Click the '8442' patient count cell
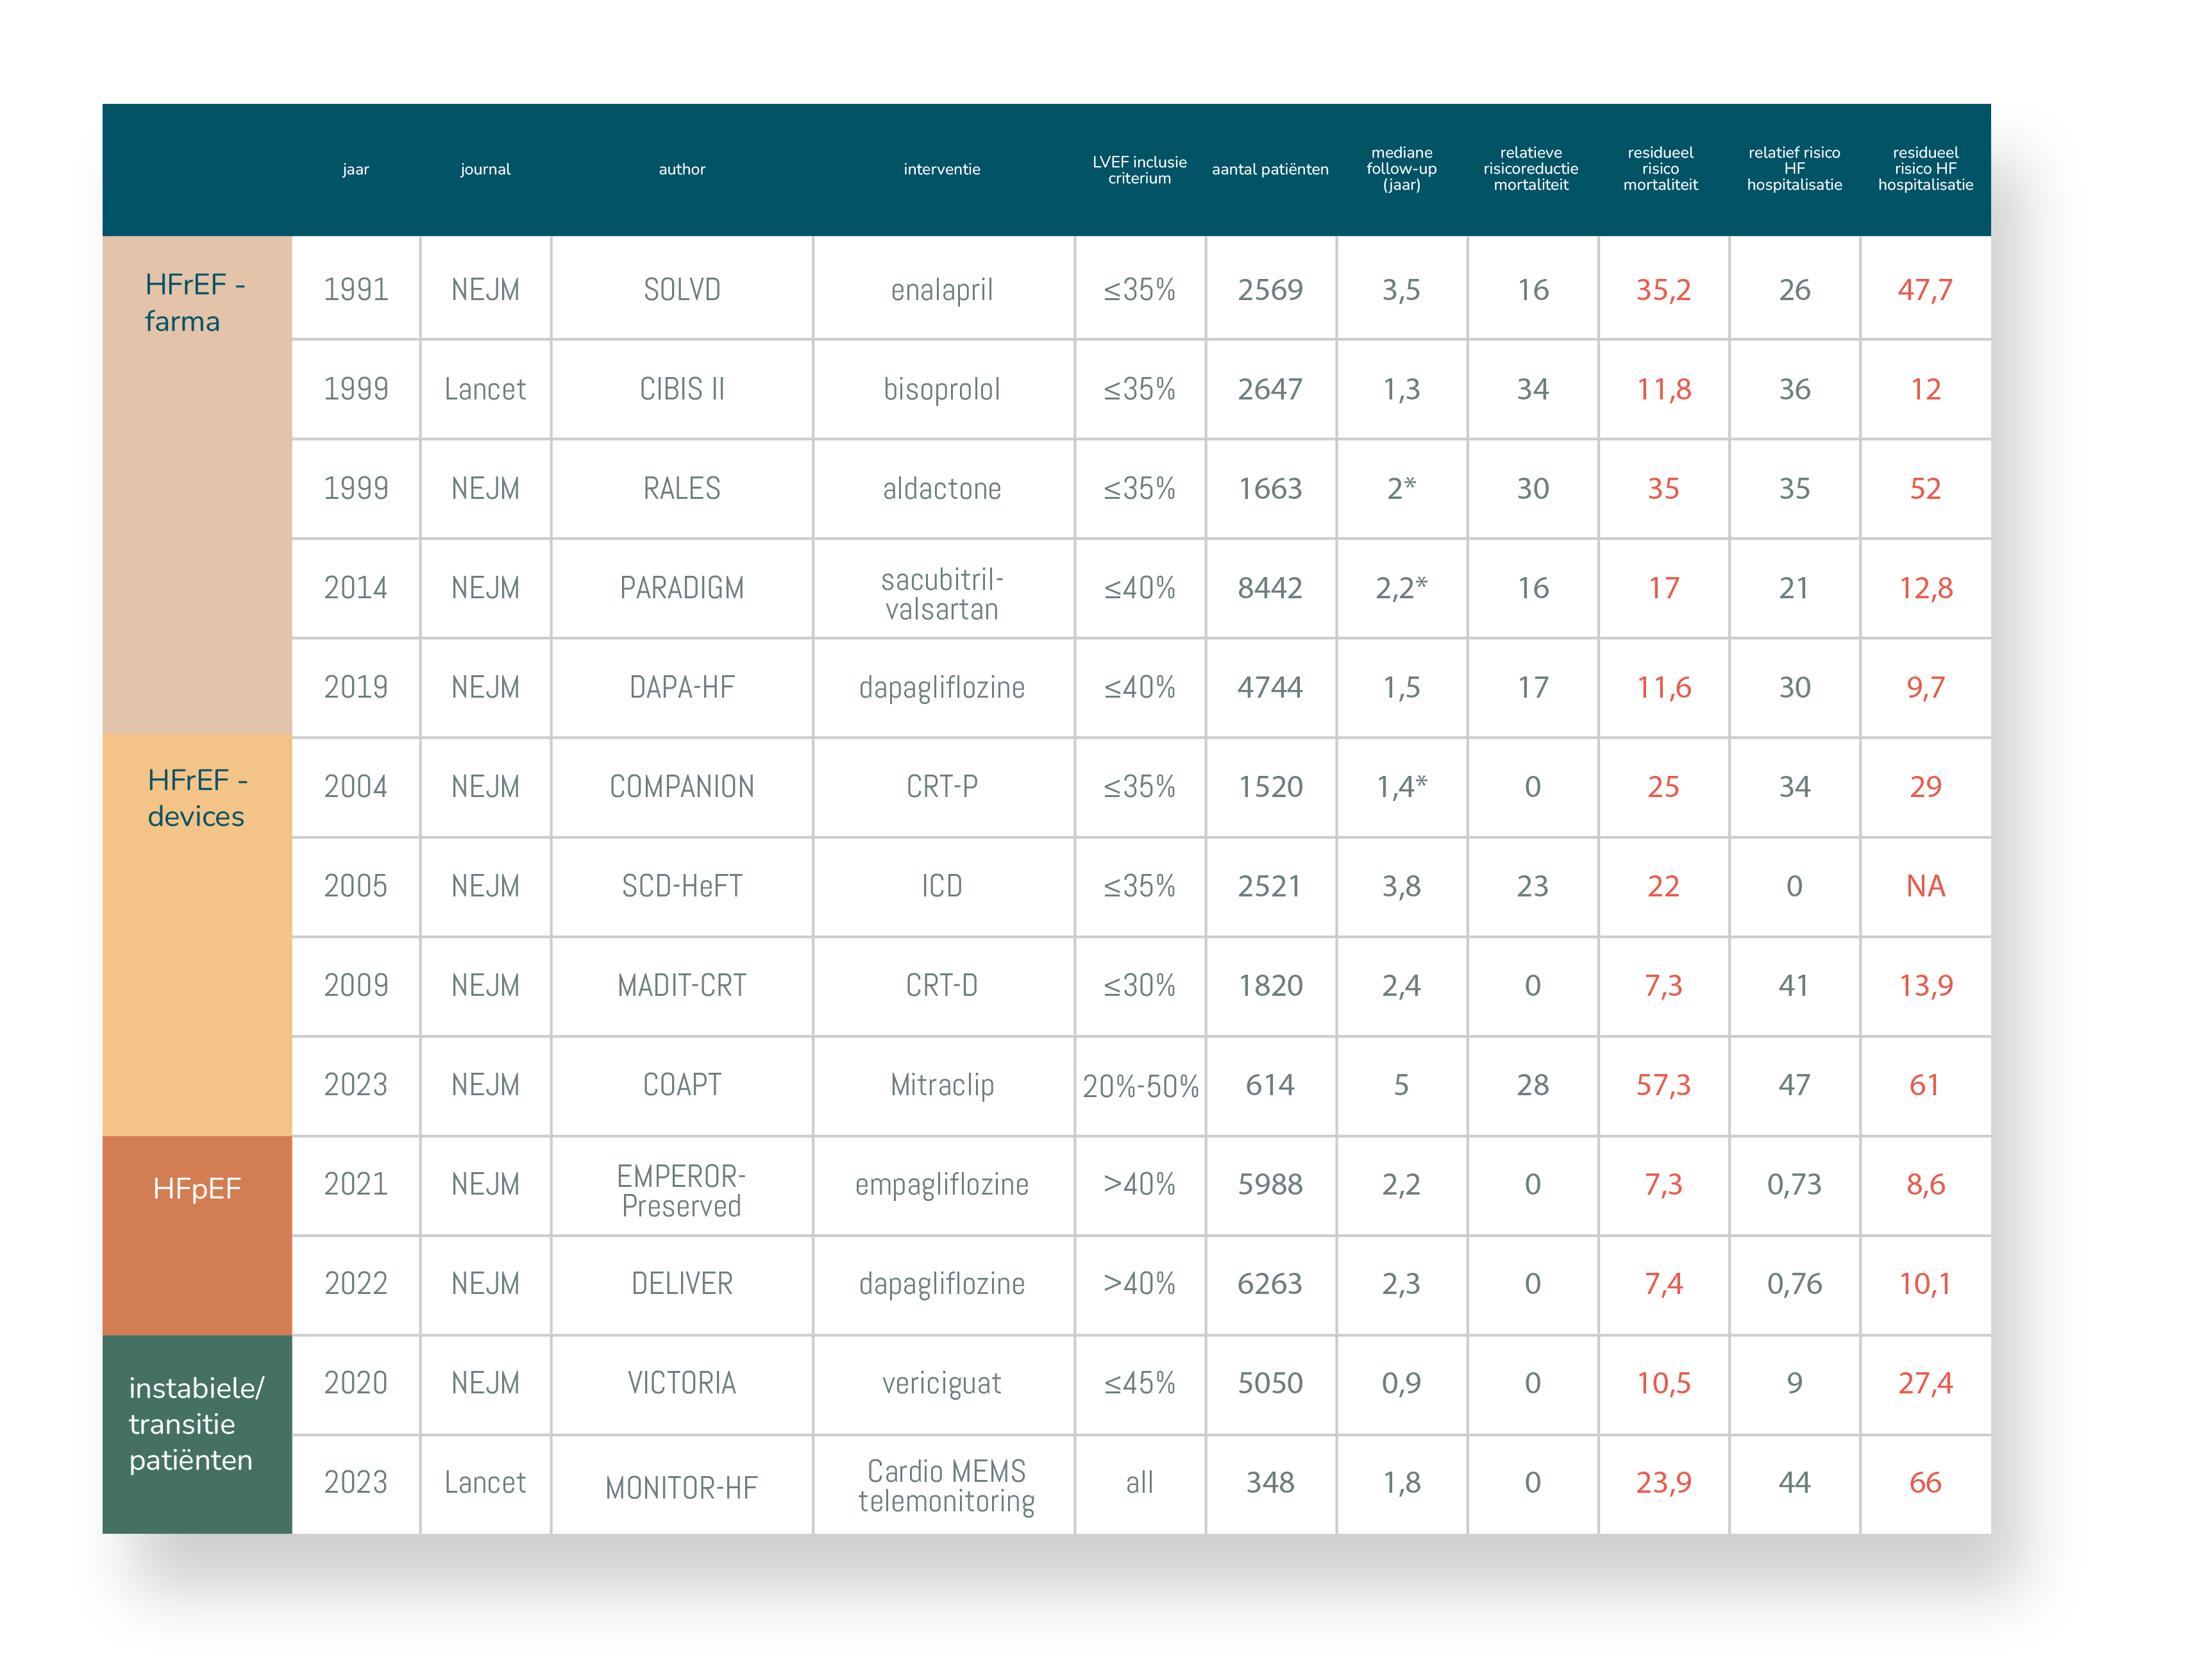 [1270, 587]
